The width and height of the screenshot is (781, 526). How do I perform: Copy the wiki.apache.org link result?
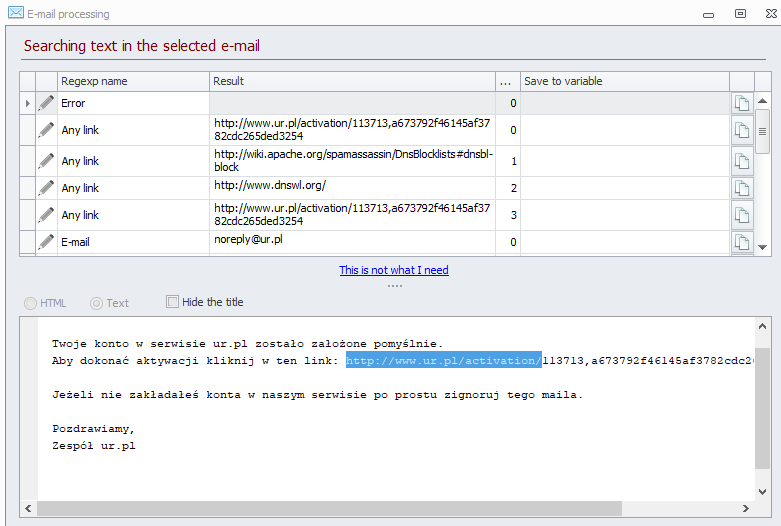pos(742,161)
